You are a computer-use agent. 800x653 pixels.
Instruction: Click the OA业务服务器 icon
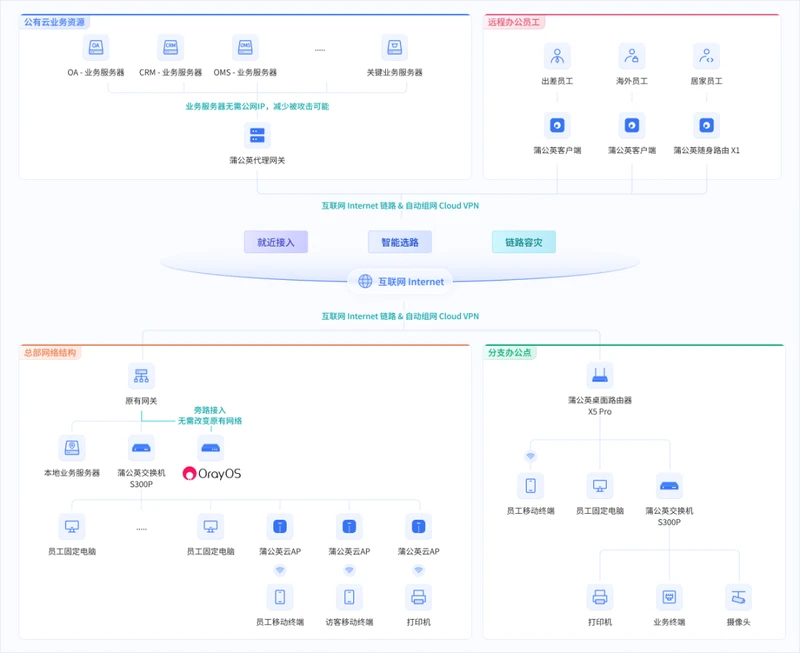point(96,47)
